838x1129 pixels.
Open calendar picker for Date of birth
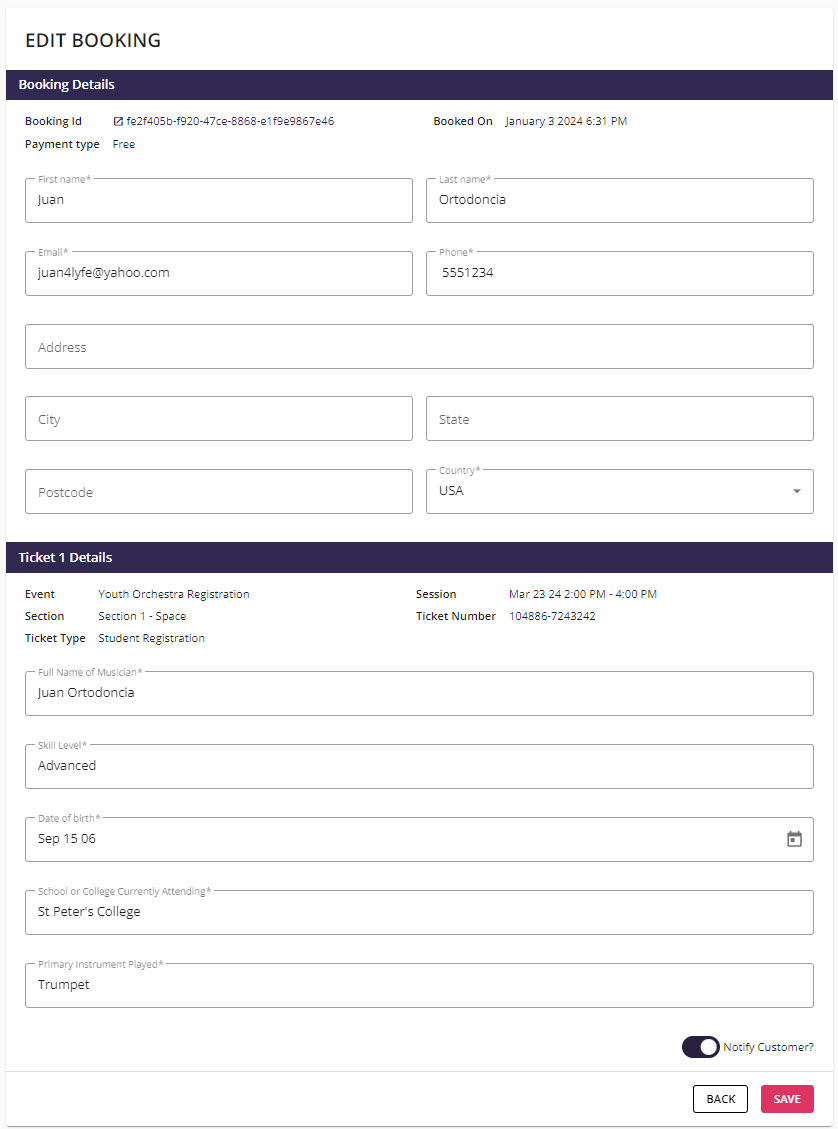tap(794, 839)
